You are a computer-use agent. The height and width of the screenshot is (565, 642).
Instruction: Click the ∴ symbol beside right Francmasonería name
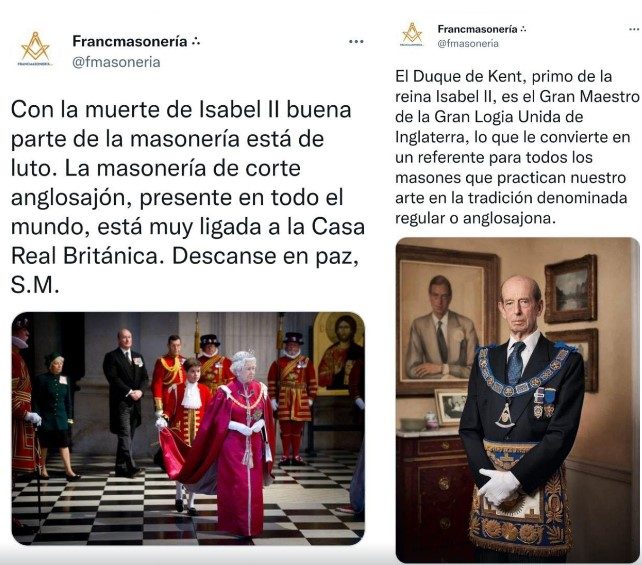tap(522, 29)
